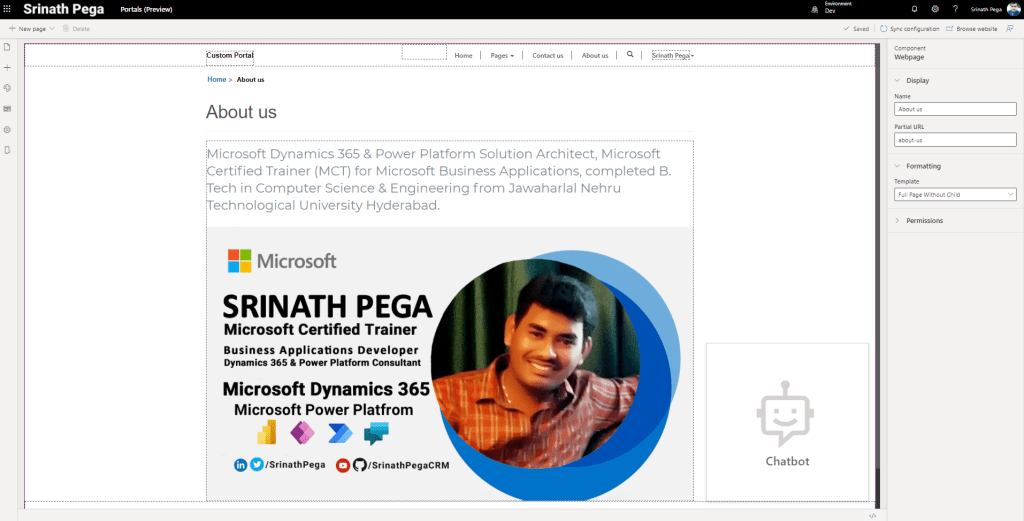Expand the Permissions section
Image resolution: width=1024 pixels, height=521 pixels.
pos(897,220)
